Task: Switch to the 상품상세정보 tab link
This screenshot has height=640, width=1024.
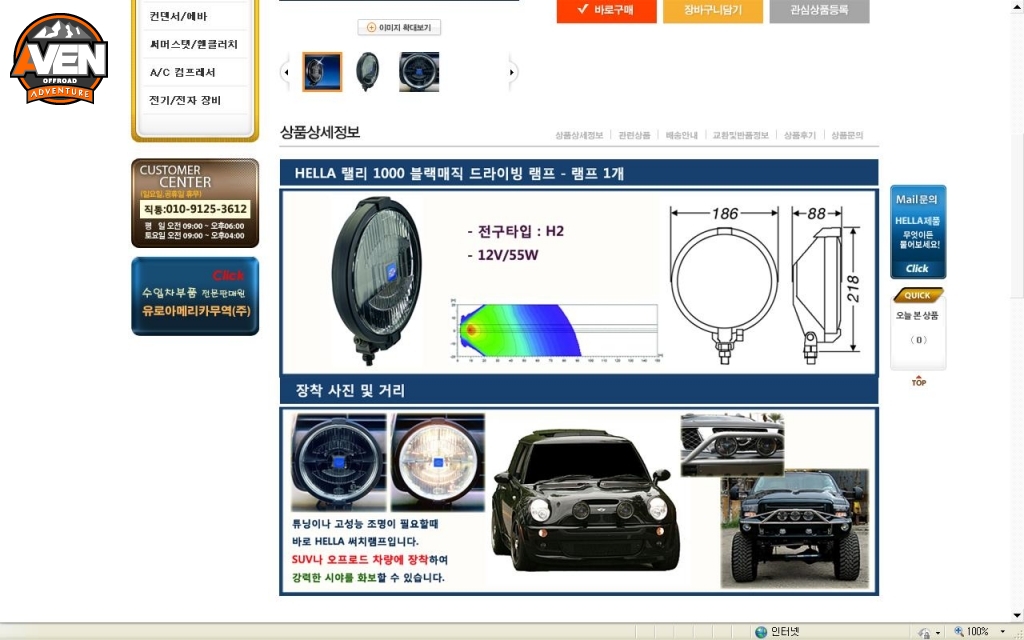Action: [x=579, y=135]
